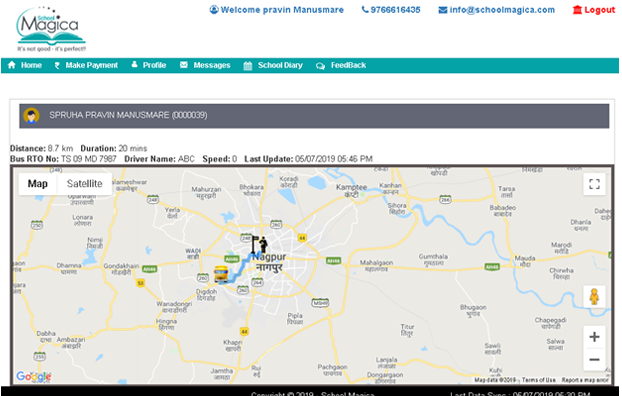Click the Hingna label on the map
The width and height of the screenshot is (622, 396).
point(167,324)
